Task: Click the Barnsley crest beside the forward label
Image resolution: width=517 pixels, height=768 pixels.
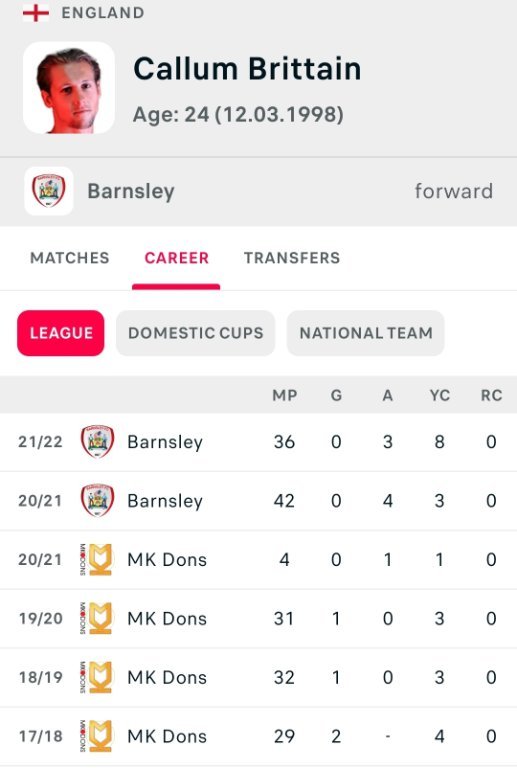Action: [48, 191]
